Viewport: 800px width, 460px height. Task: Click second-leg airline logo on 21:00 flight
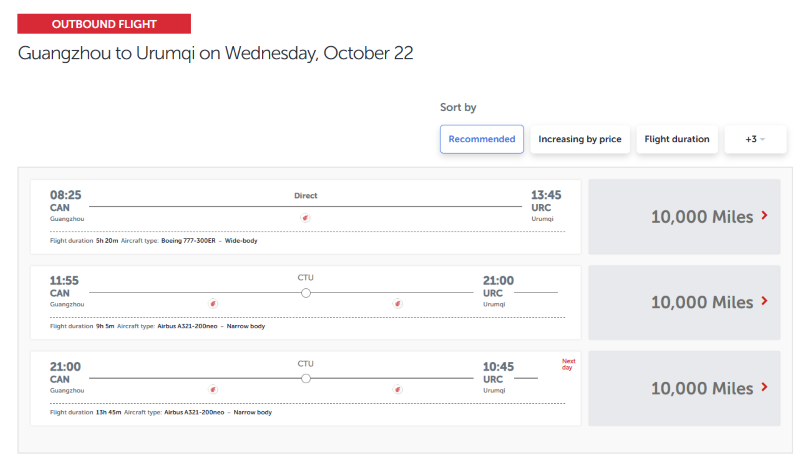click(x=397, y=390)
